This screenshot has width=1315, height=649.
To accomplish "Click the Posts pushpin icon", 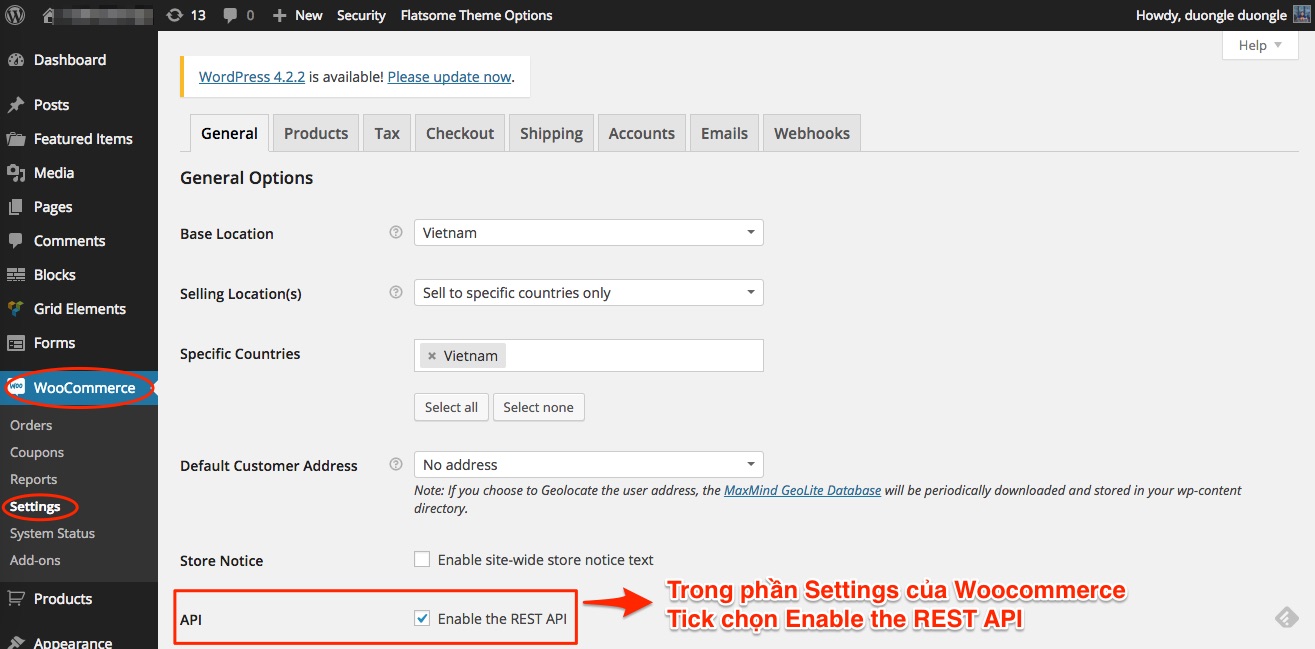I will coord(16,105).
